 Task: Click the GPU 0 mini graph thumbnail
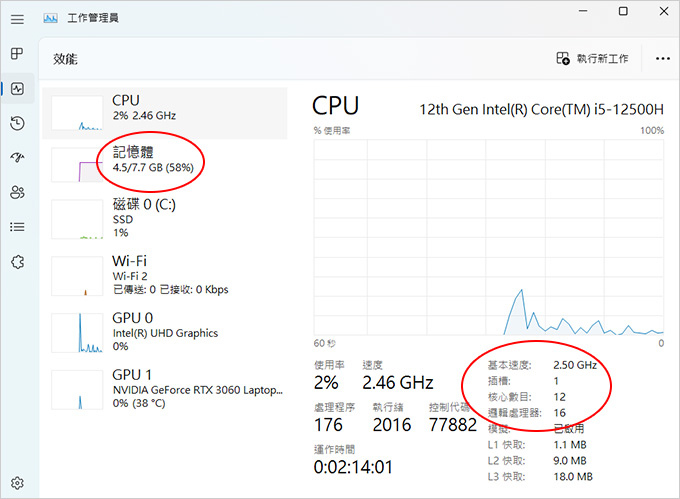click(77, 333)
